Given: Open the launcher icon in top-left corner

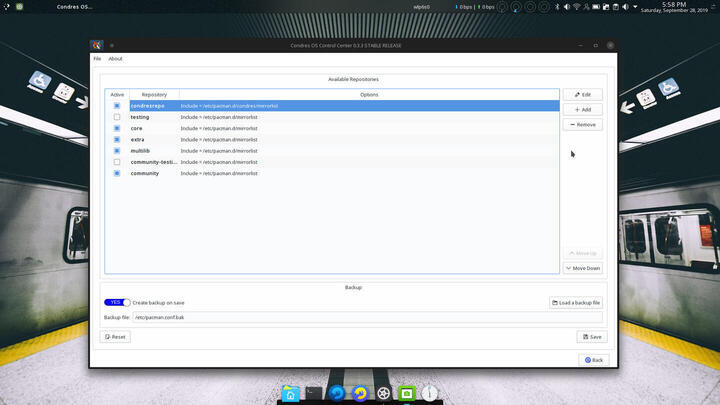Looking at the screenshot, I should tap(6, 6).
